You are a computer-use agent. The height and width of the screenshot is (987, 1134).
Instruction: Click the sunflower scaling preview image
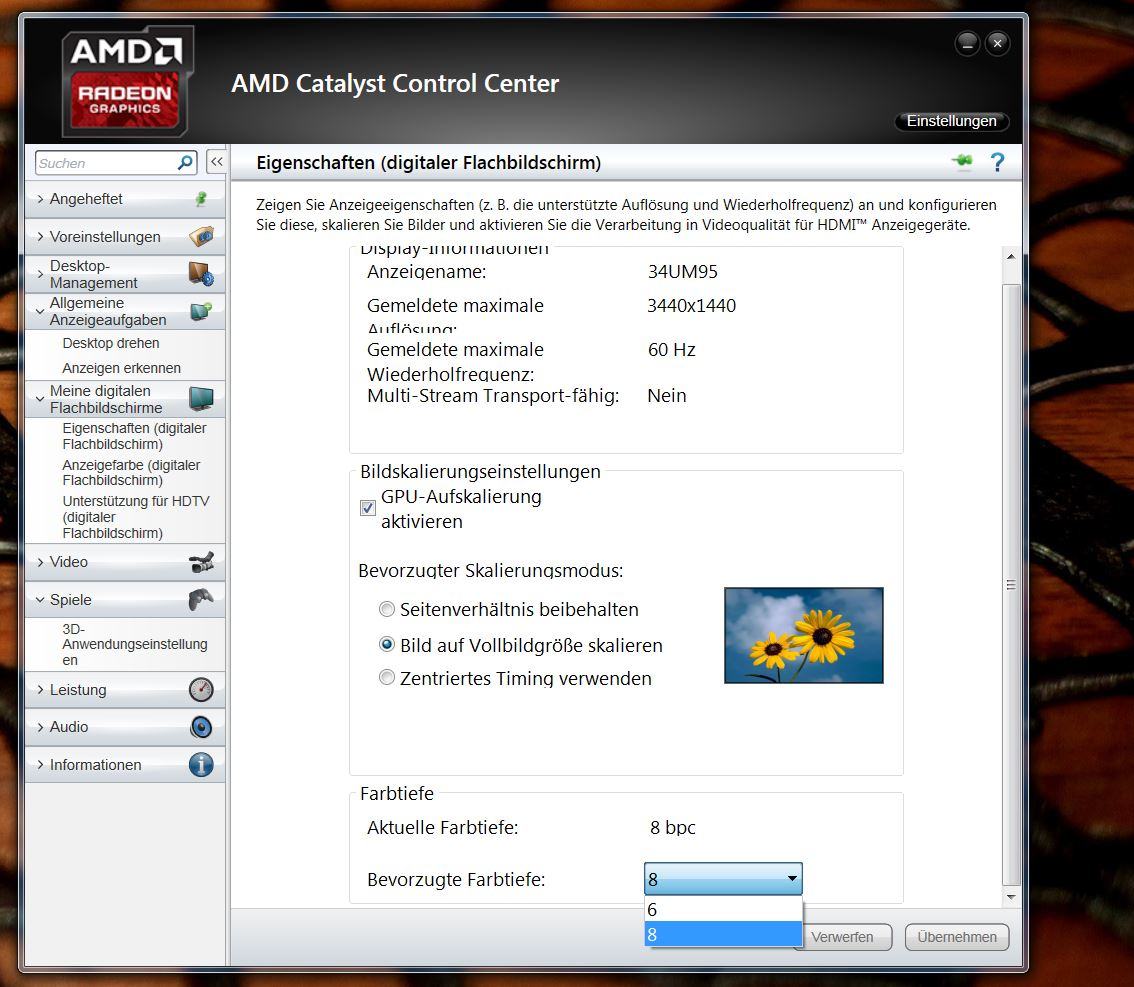tap(803, 635)
